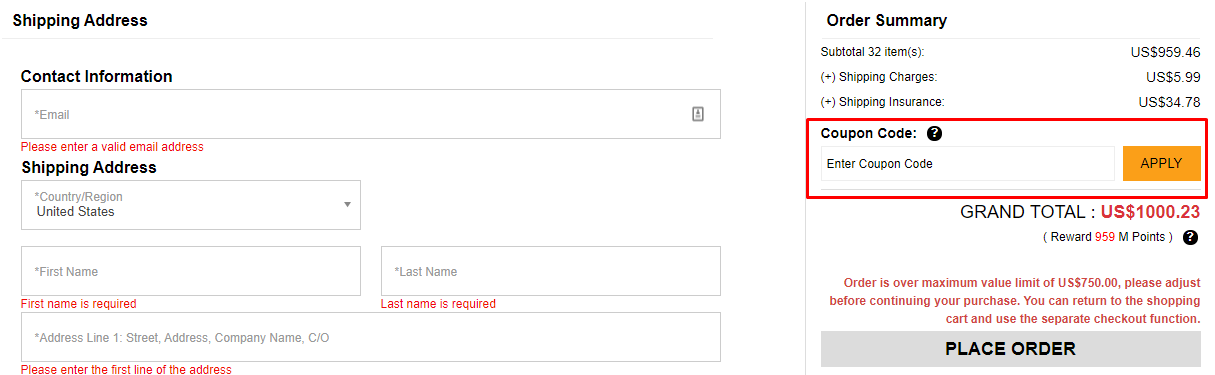Click the orange APPLY button
This screenshot has width=1215, height=375.
tap(1161, 163)
